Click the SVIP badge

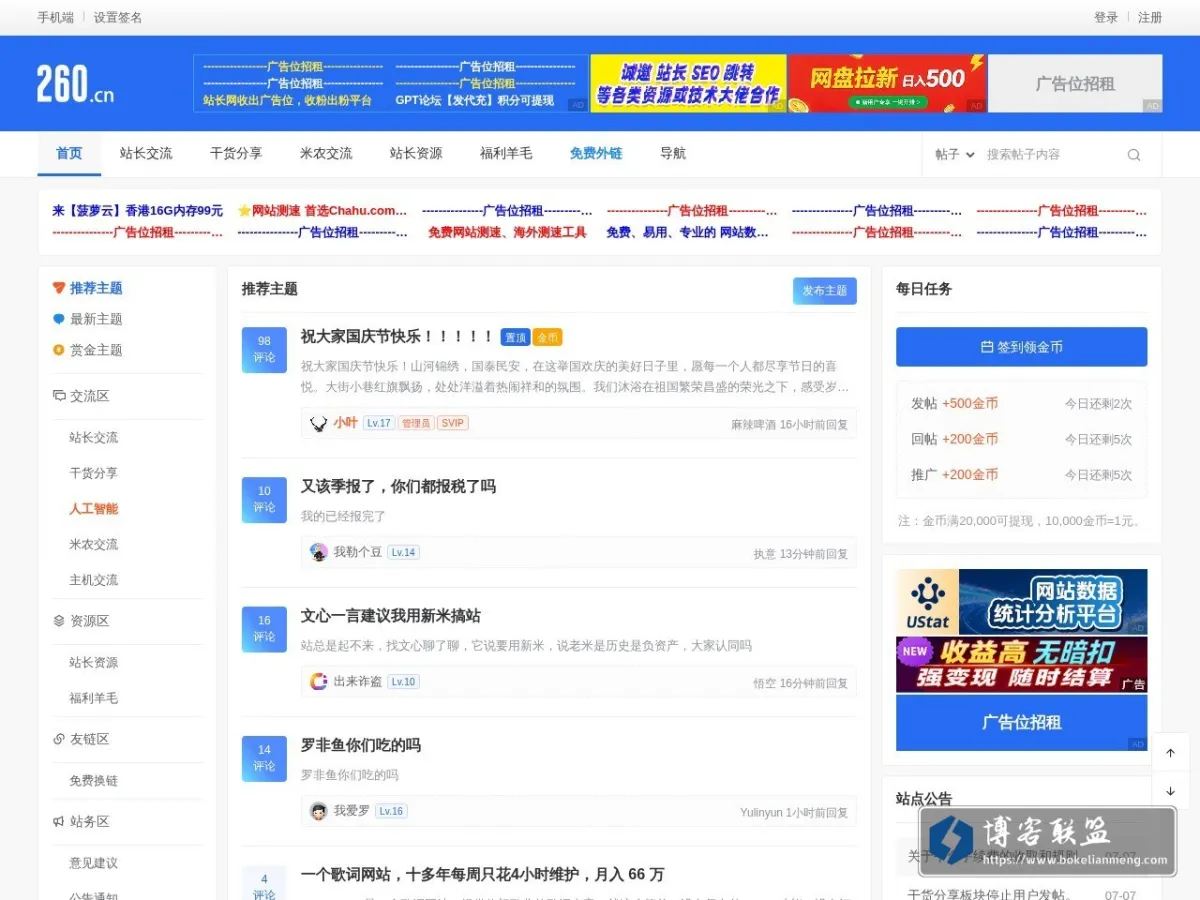(x=453, y=423)
